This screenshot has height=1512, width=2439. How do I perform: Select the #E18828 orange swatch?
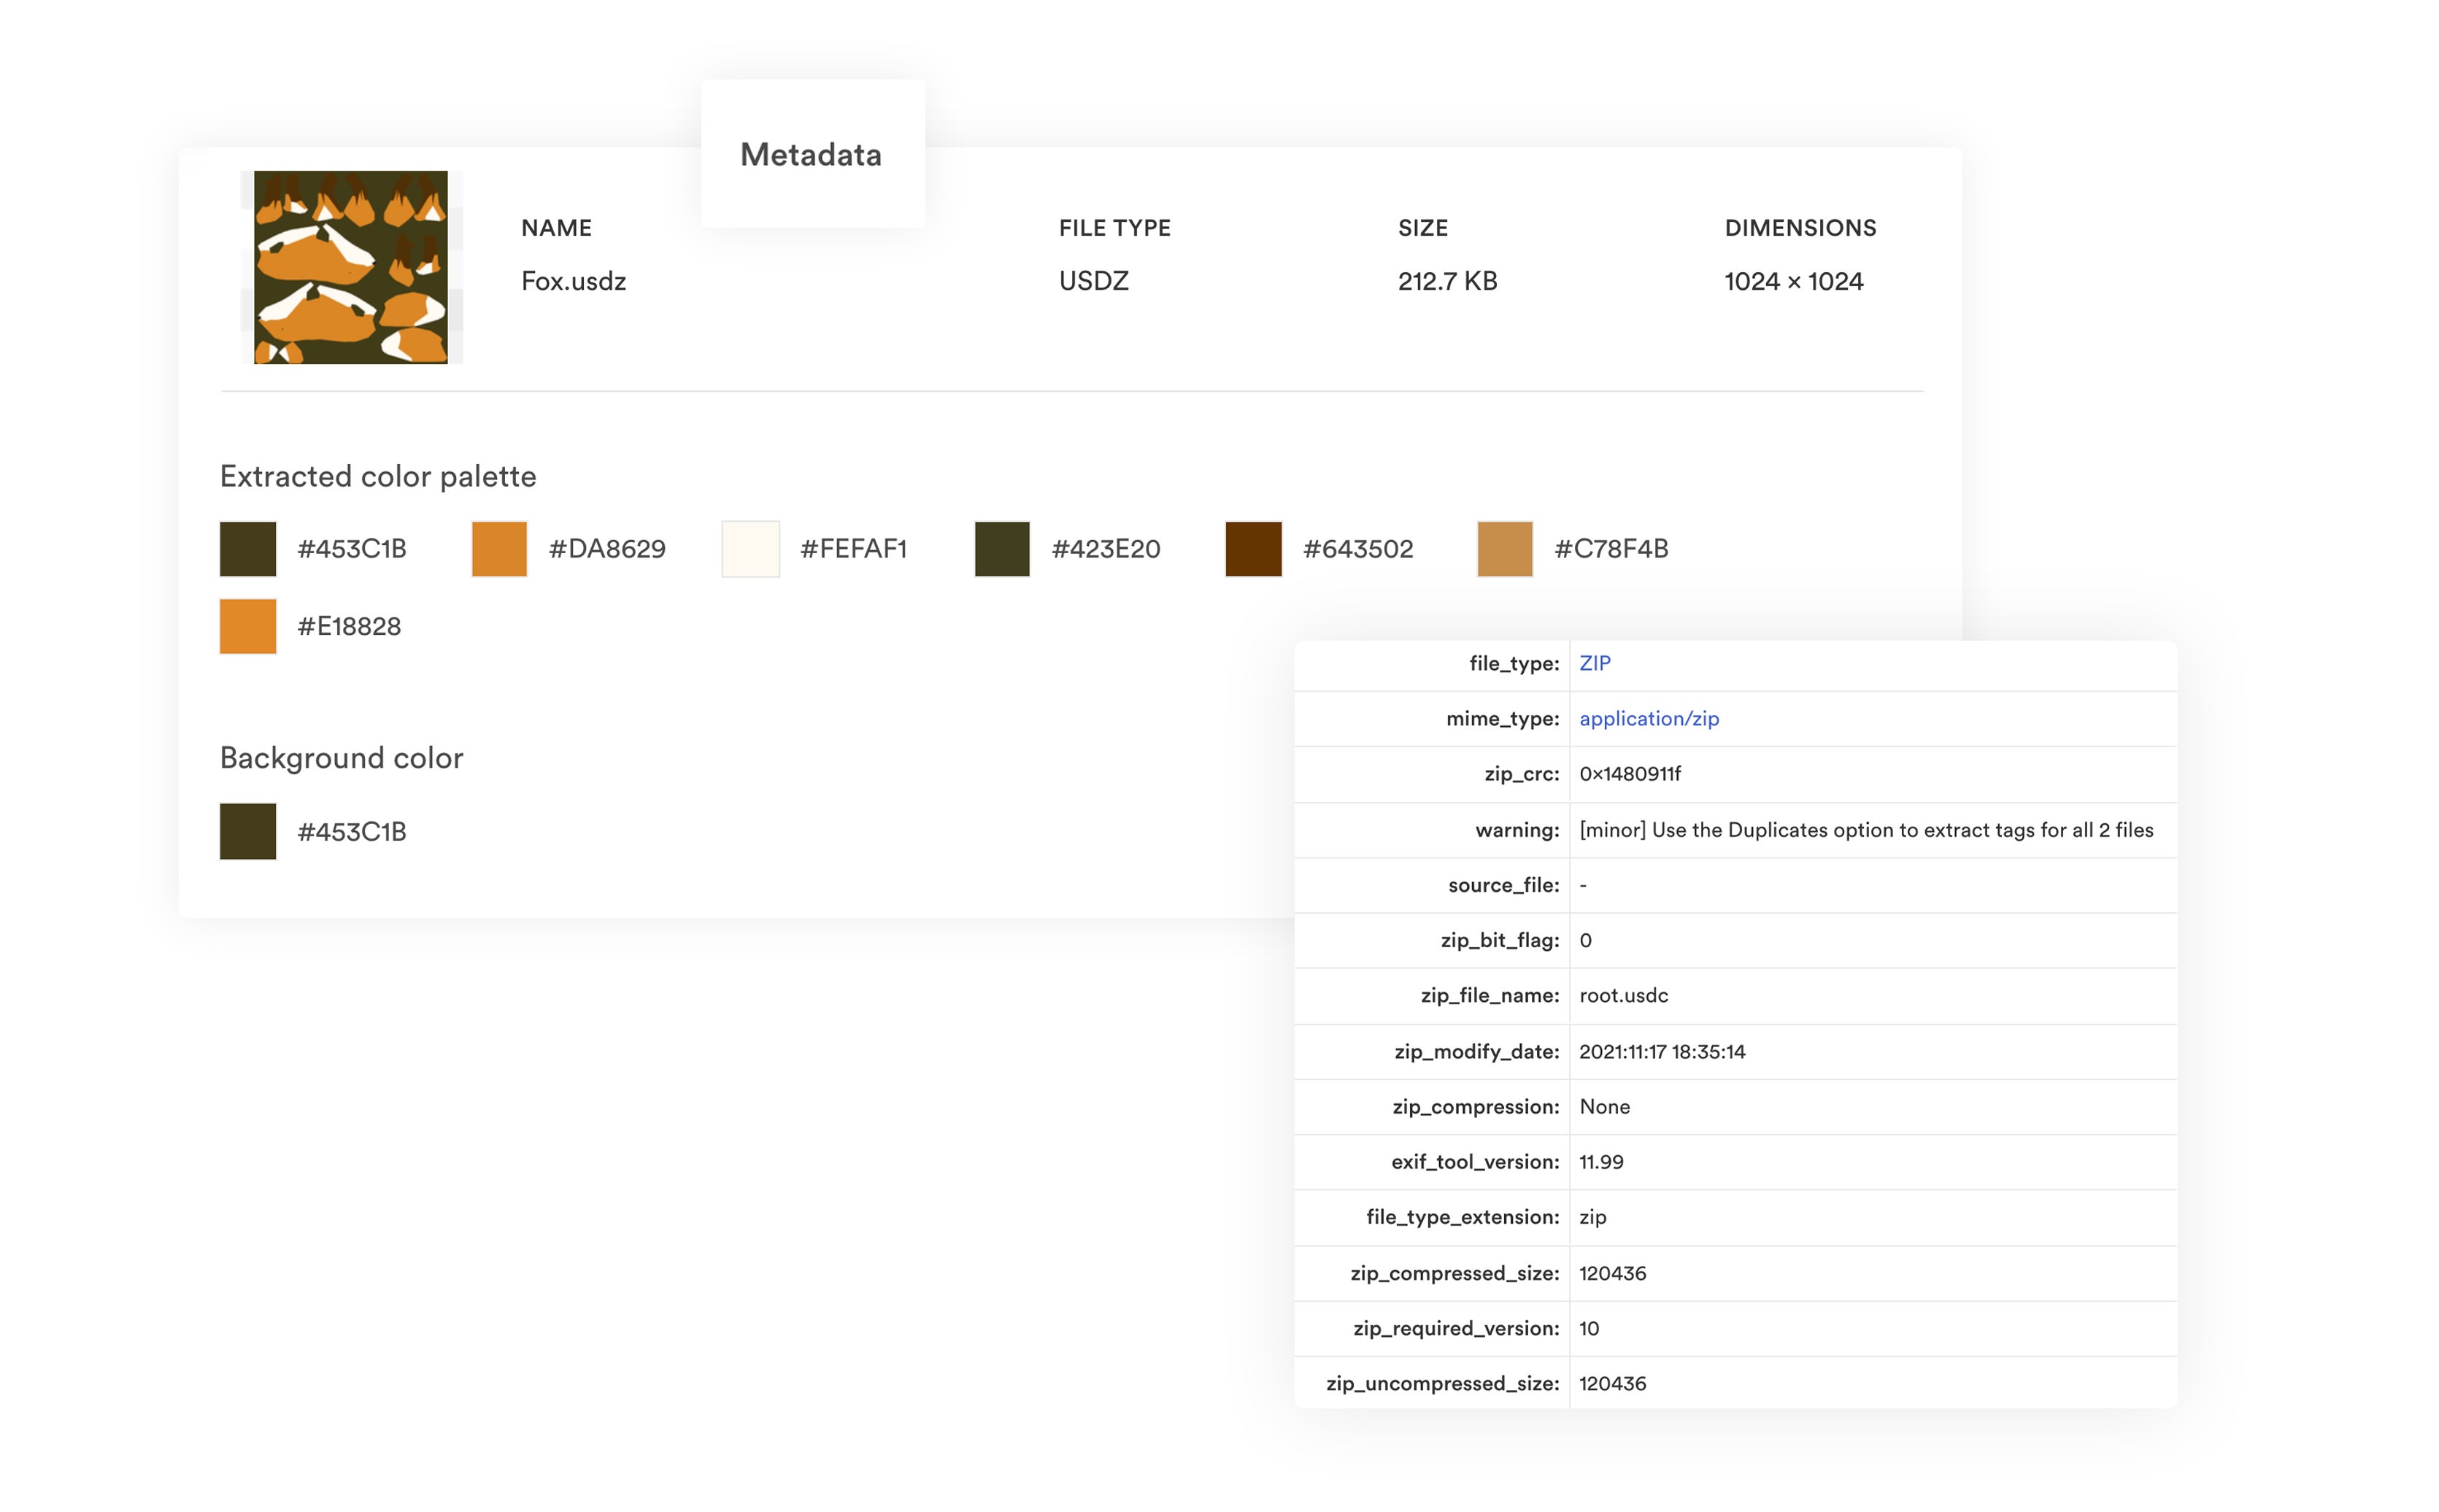(x=248, y=626)
